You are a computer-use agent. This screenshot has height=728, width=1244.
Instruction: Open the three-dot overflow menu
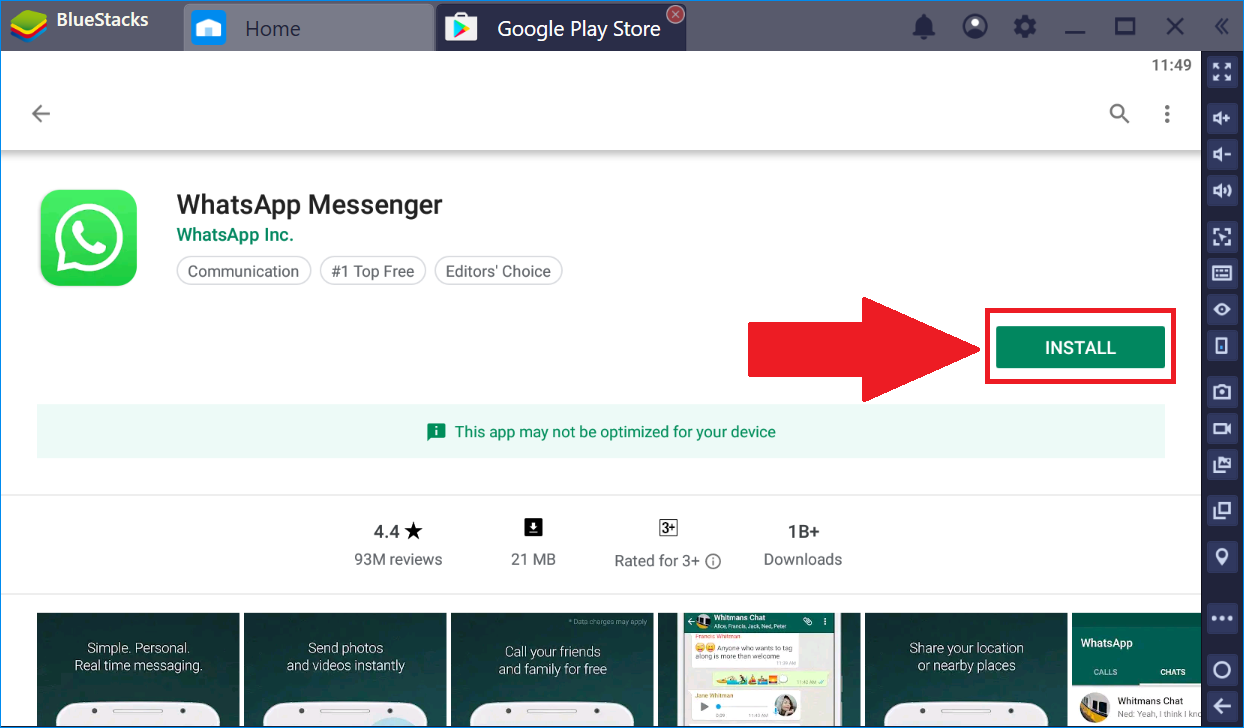click(1167, 114)
